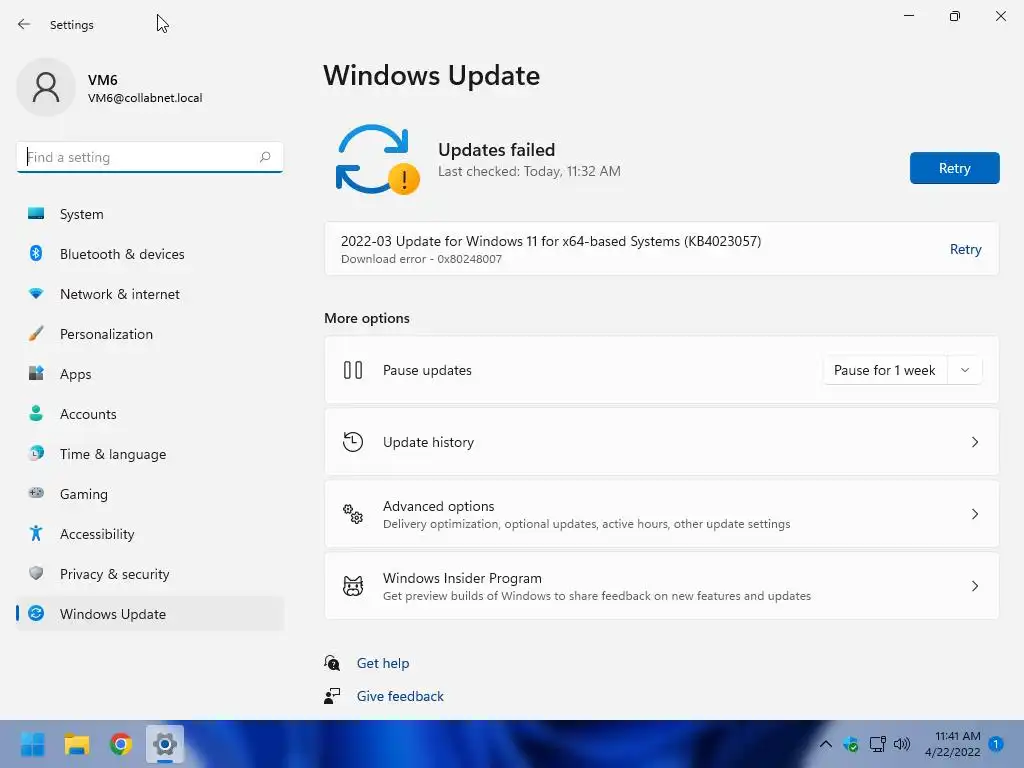The width and height of the screenshot is (1024, 768).
Task: Open File Explorer from the taskbar
Action: [76, 744]
